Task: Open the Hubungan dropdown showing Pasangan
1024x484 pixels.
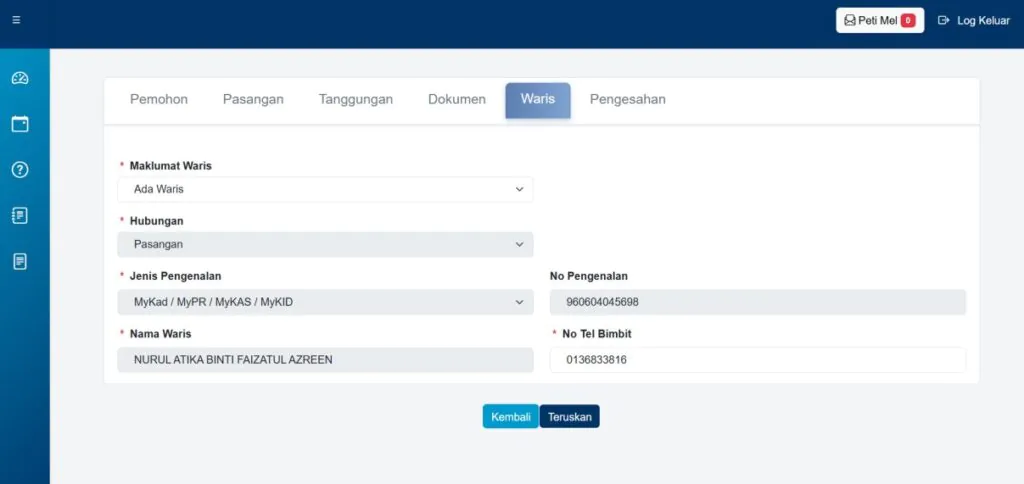Action: [x=325, y=244]
